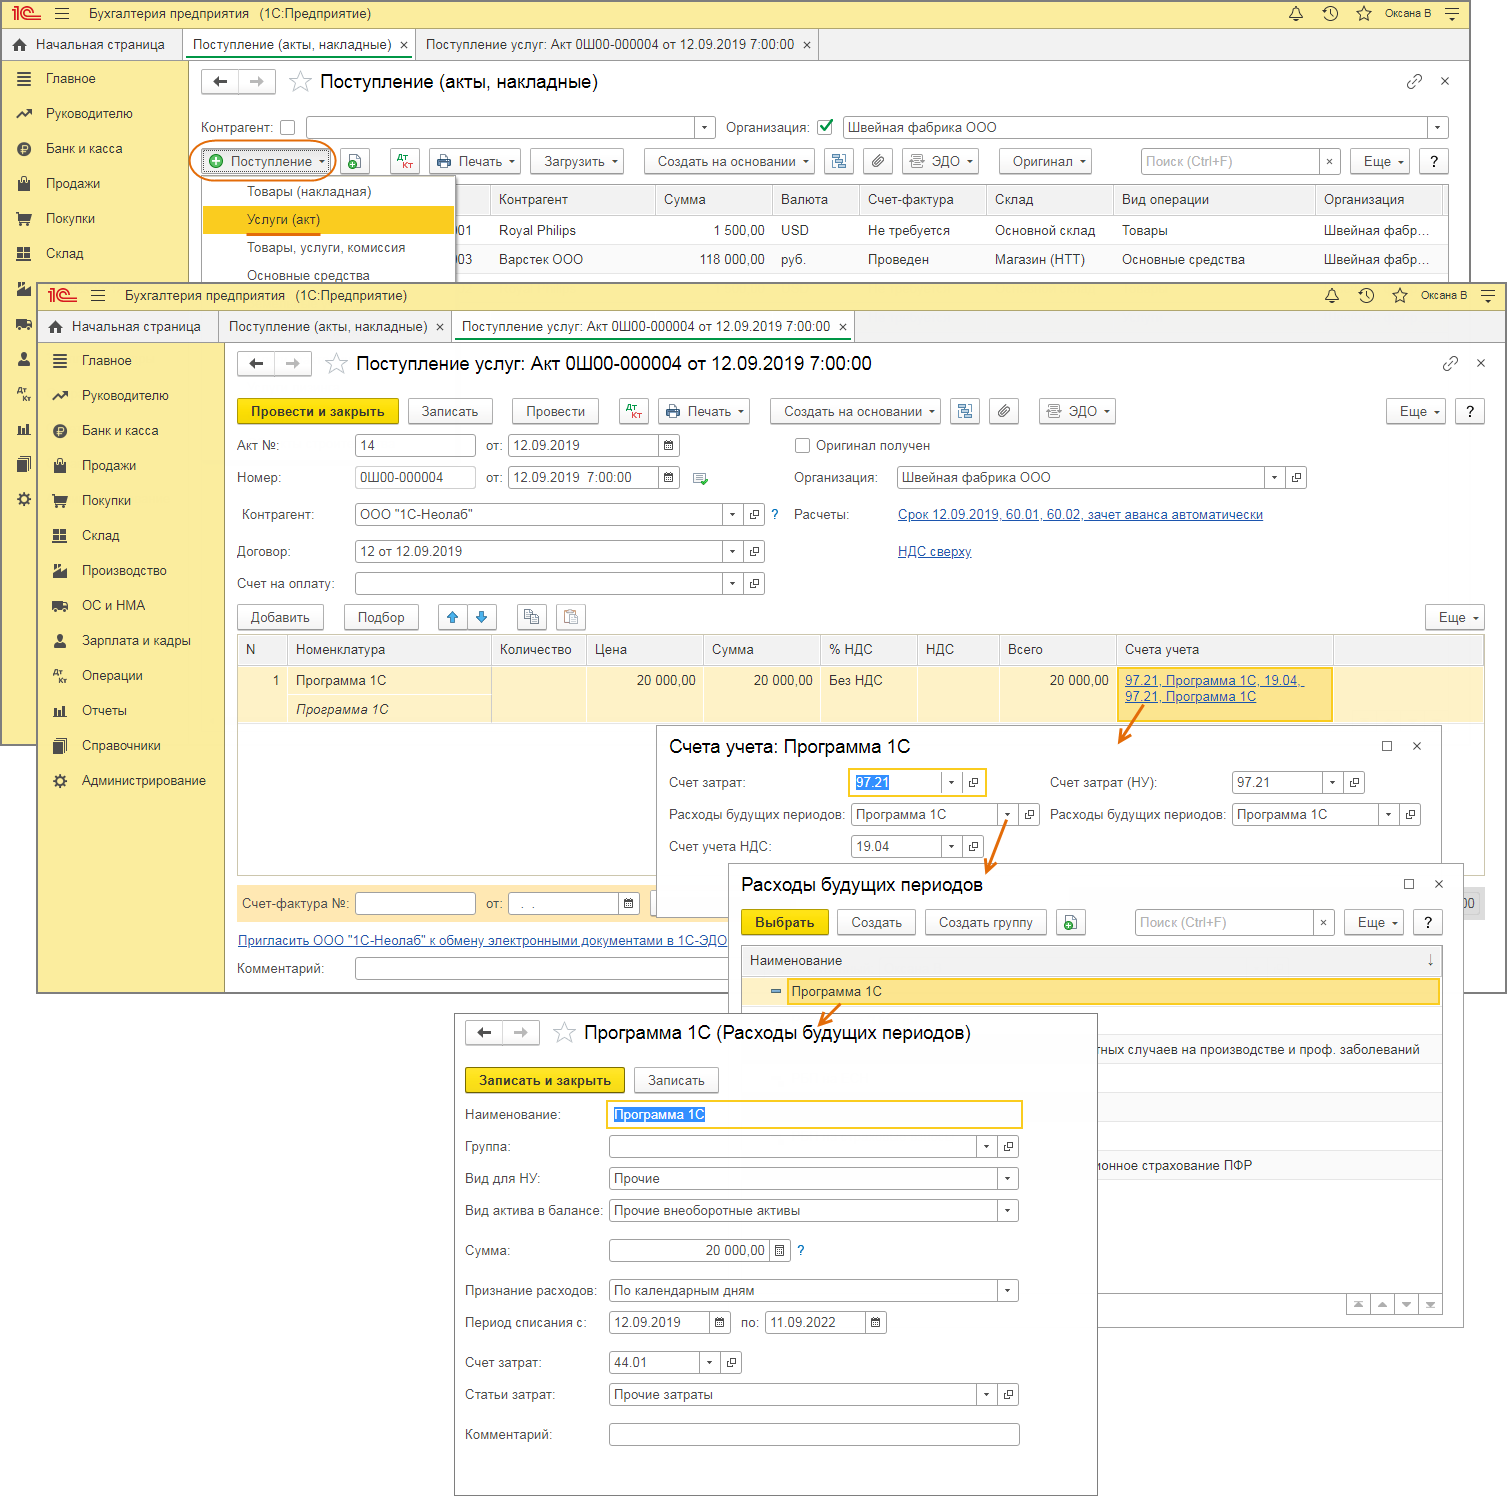This screenshot has height=1498, width=1508.
Task: Expand Организация Швейная фабрика dropdown in front window
Action: click(x=1274, y=477)
